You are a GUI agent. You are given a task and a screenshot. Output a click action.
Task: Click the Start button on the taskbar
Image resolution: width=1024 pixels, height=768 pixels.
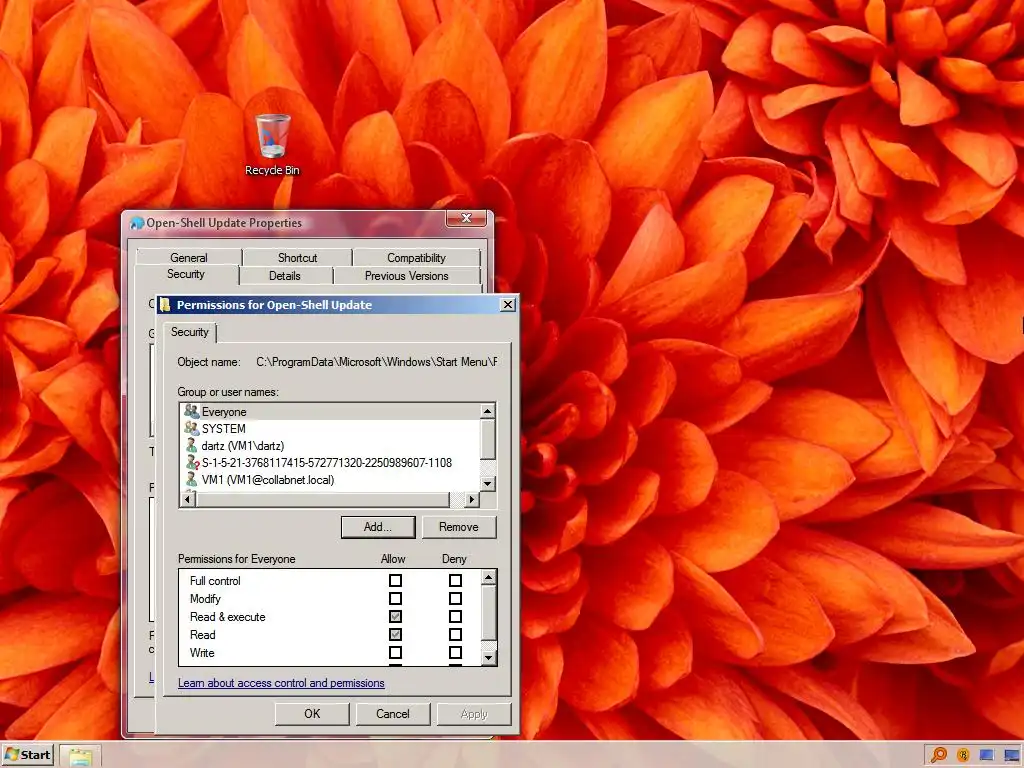pos(27,755)
